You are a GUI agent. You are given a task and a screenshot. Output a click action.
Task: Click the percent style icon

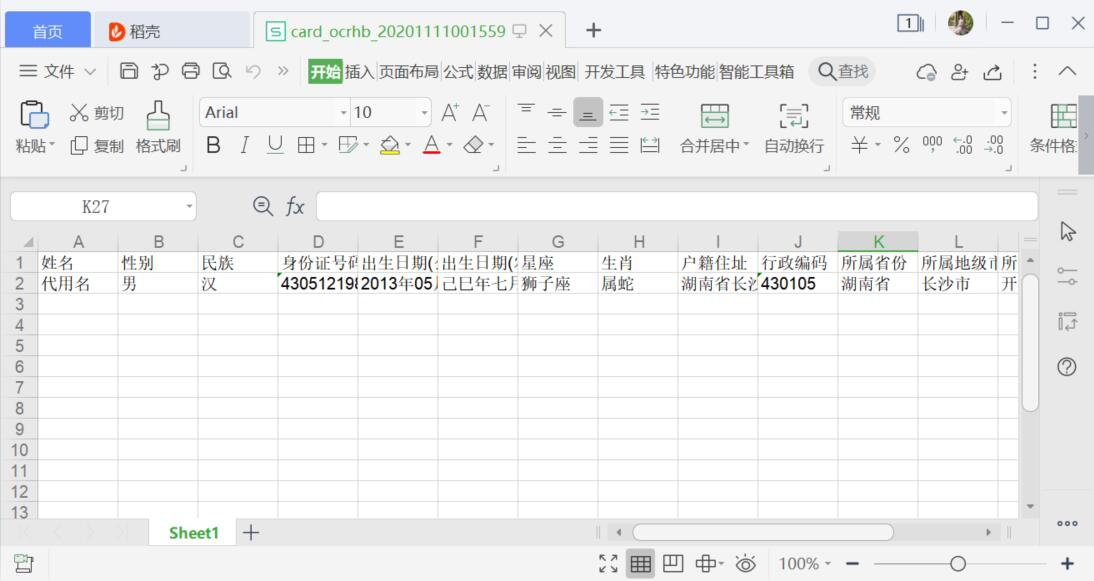click(x=901, y=145)
